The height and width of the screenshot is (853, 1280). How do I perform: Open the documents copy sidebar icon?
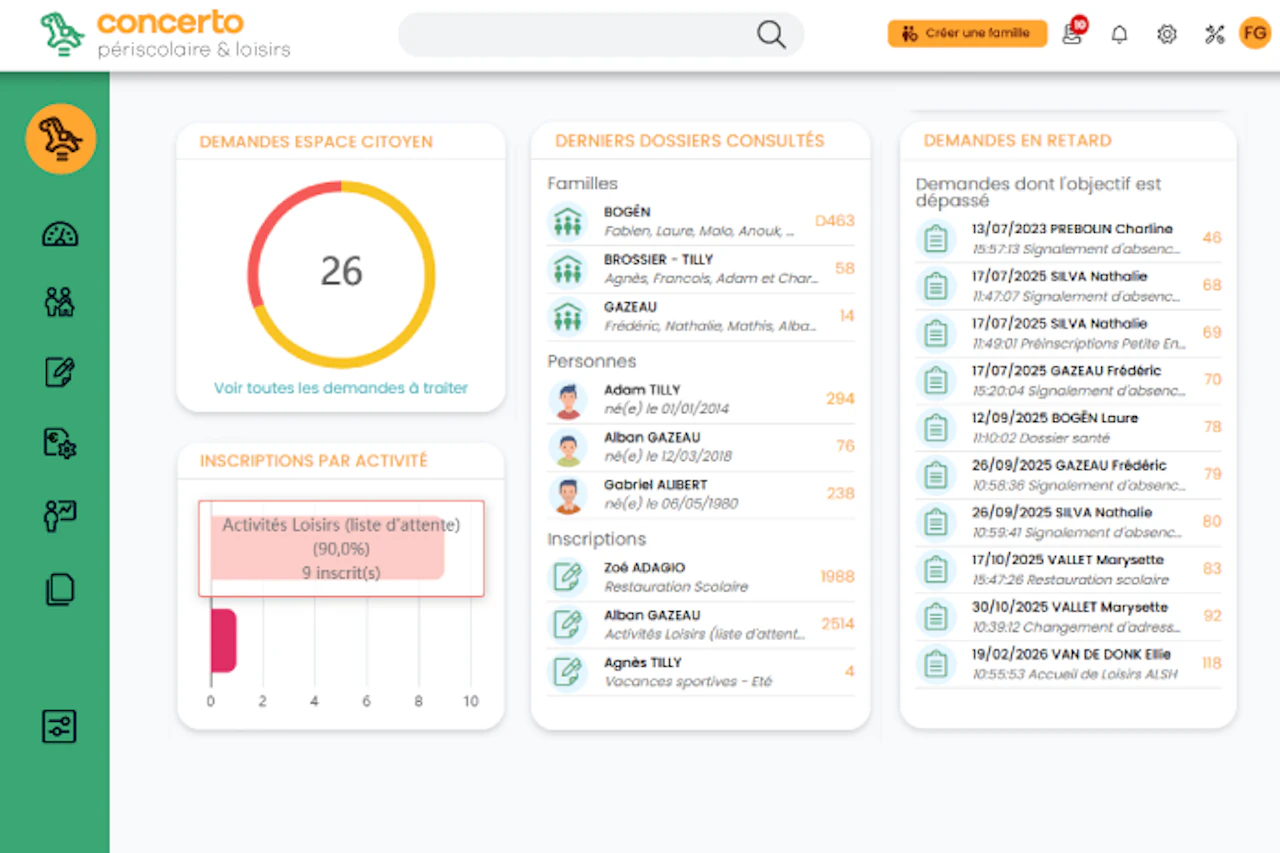pos(60,589)
